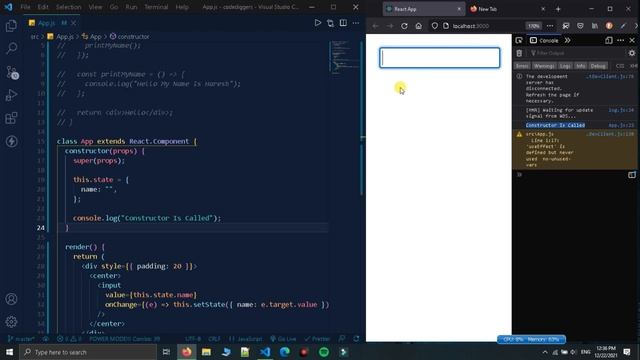The height and width of the screenshot is (360, 640).
Task: Open the Help menu in VS Code
Action: click(182, 7)
